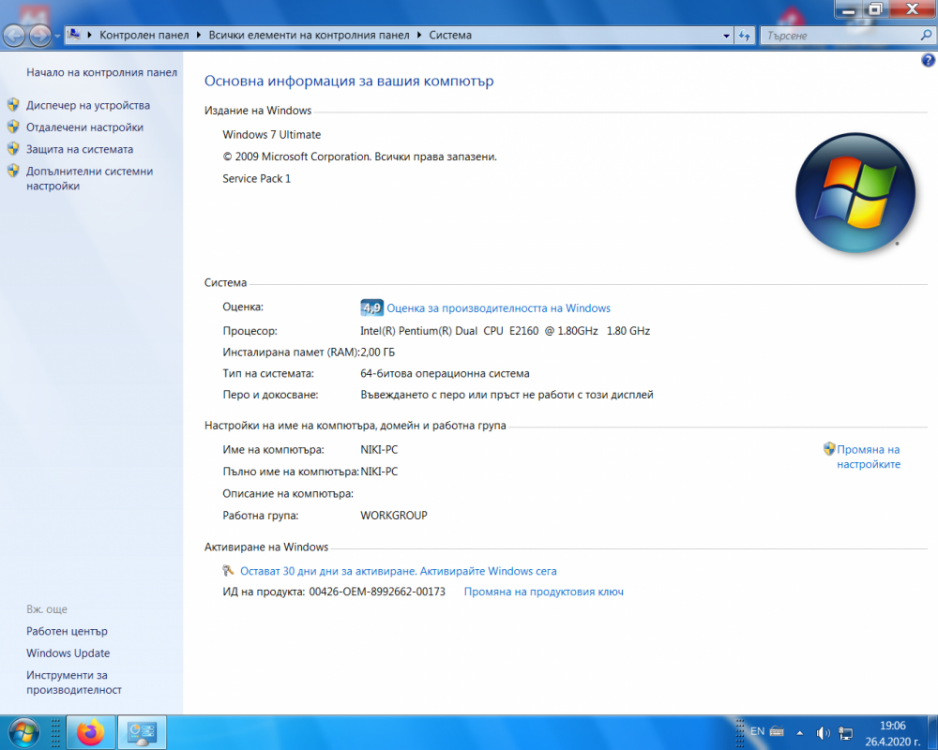Click the processor value Intel(R) Pentium(R) Dual
Image resolution: width=938 pixels, height=750 pixels.
coord(505,331)
